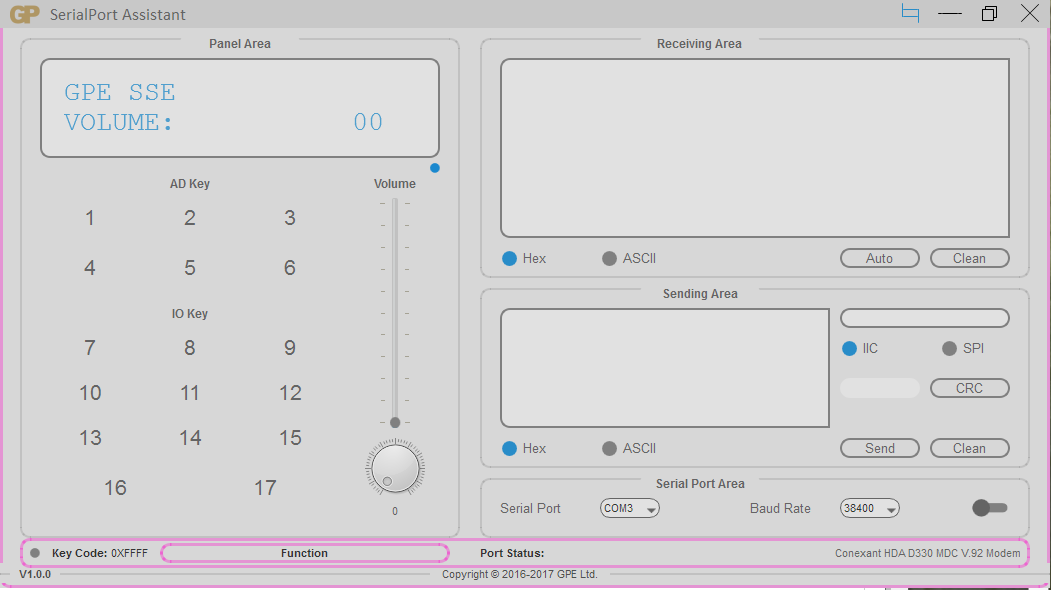This screenshot has width=1051, height=590.
Task: Click the Port Status label
Action: (512, 553)
